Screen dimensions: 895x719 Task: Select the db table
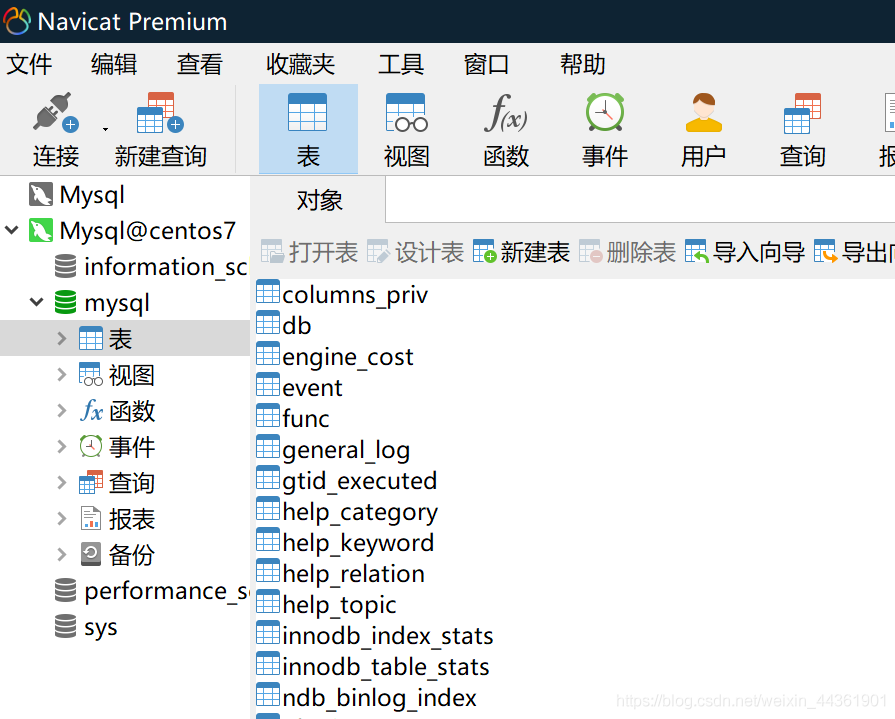284,325
